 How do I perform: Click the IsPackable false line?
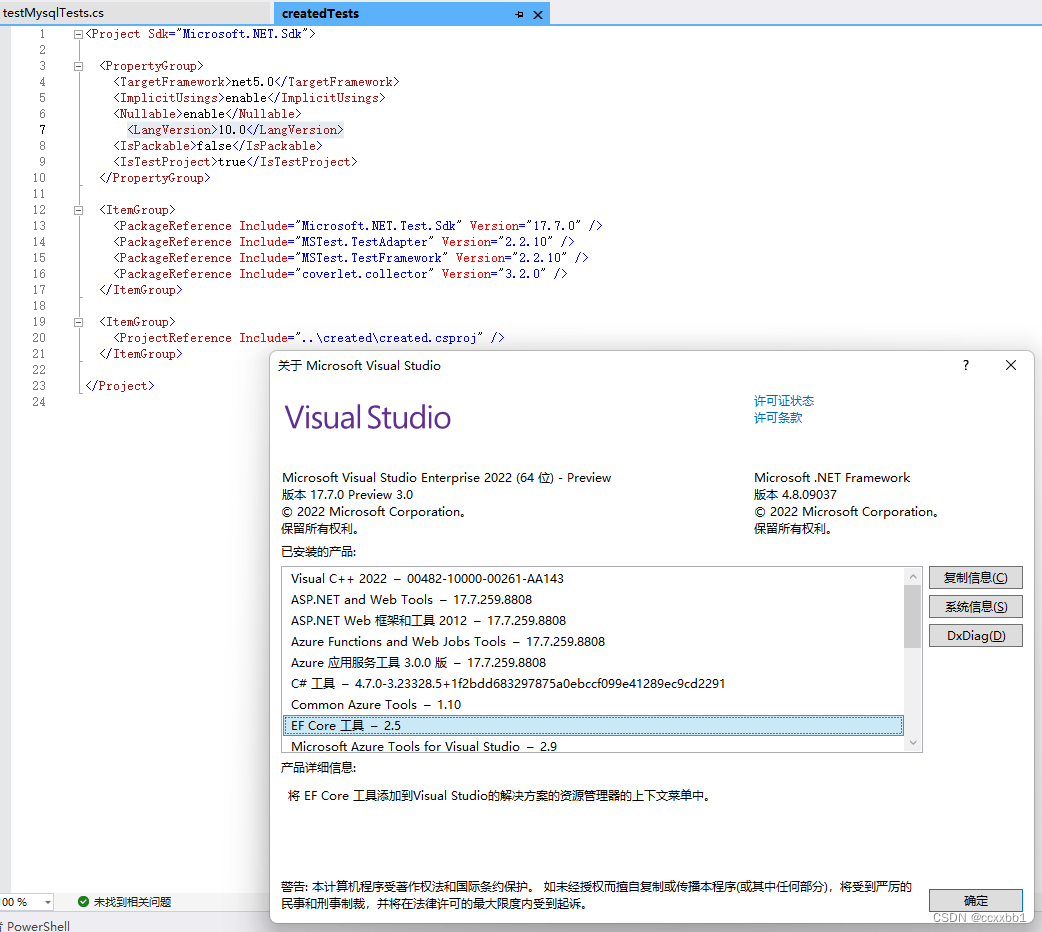(217, 146)
